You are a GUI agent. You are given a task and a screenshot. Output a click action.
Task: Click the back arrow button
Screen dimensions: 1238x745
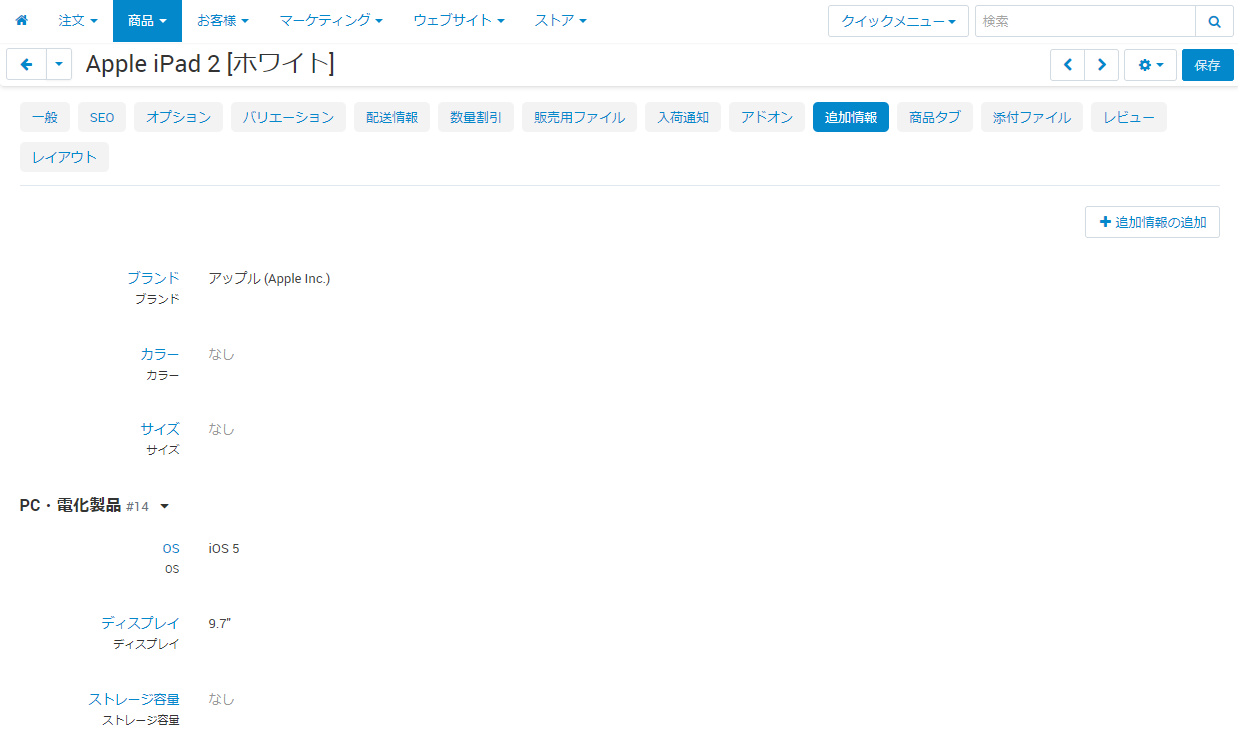click(x=26, y=65)
